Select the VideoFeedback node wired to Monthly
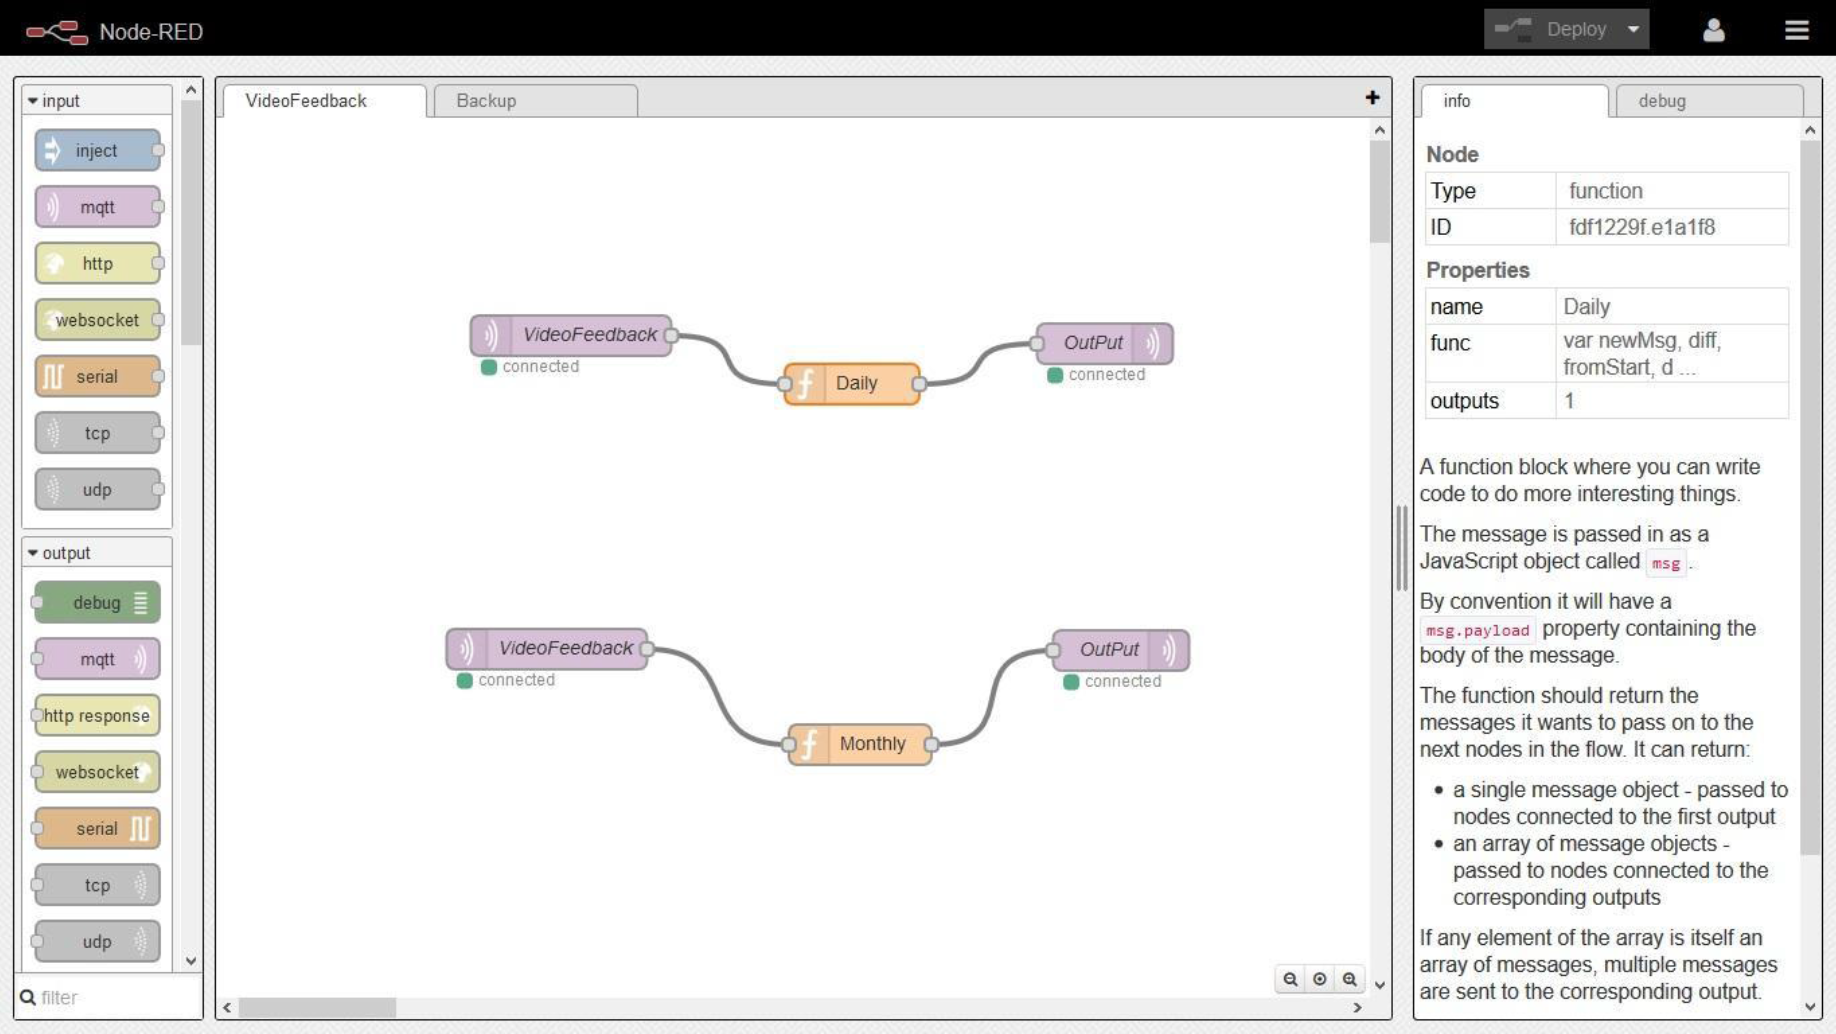The width and height of the screenshot is (1836, 1034). pyautogui.click(x=547, y=649)
